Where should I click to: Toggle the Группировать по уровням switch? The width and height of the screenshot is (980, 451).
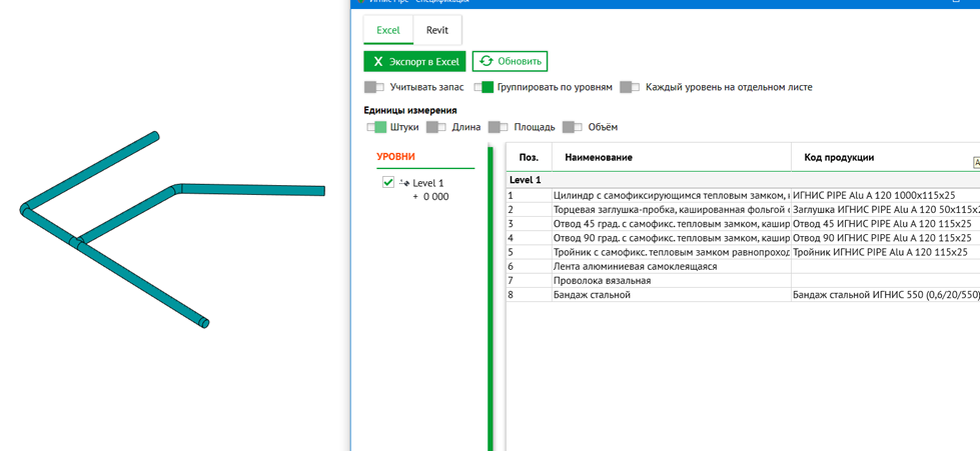pyautogui.click(x=484, y=87)
